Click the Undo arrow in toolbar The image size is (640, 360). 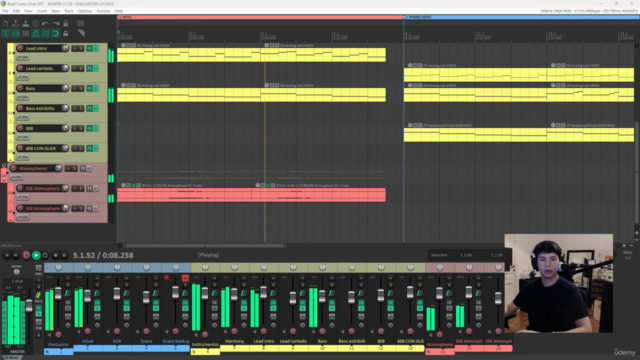pos(45,24)
